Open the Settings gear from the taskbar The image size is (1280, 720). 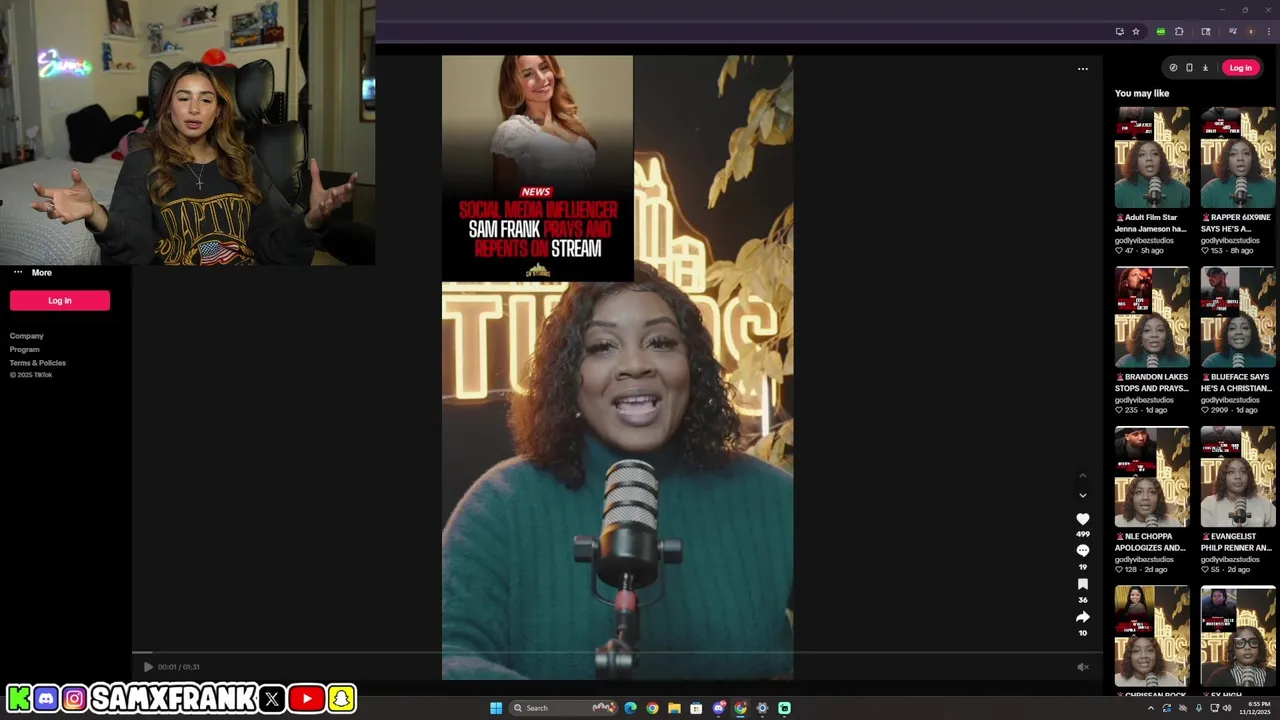click(x=762, y=708)
